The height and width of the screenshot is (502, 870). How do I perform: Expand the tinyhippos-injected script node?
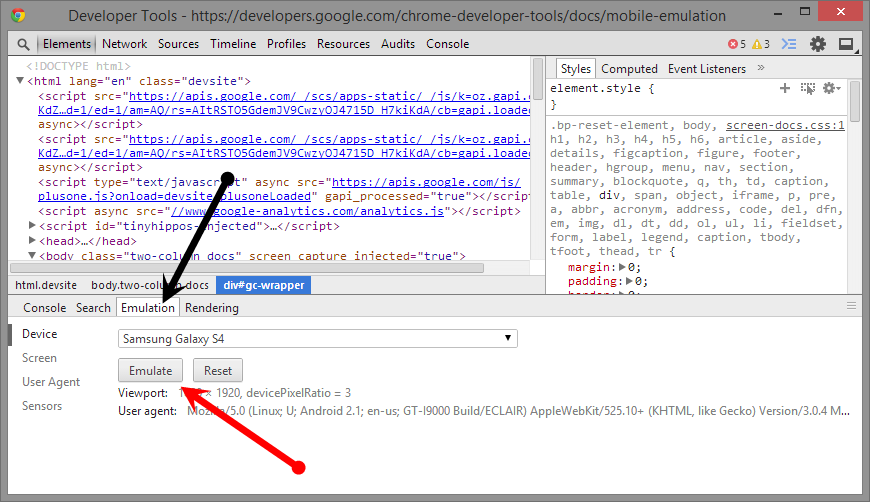pos(32,225)
